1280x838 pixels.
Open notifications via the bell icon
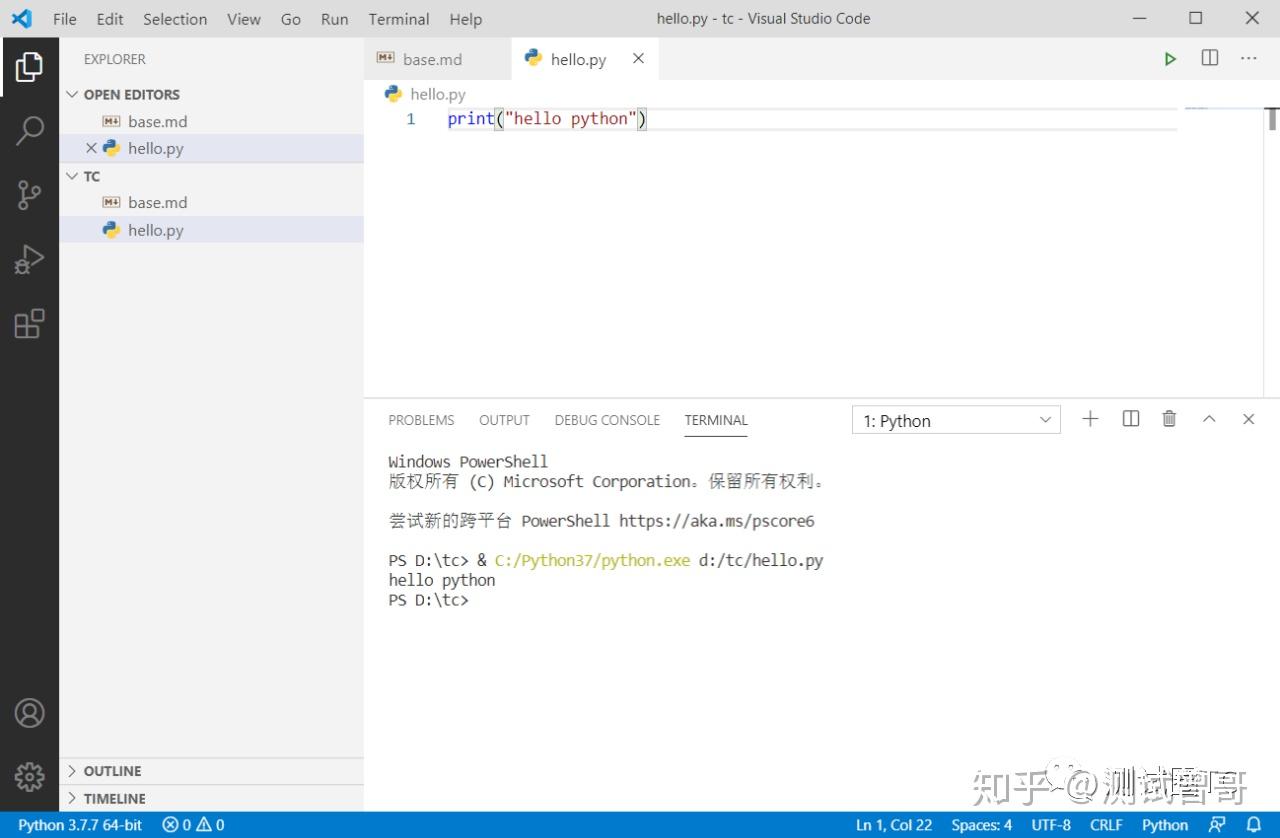coord(1253,824)
